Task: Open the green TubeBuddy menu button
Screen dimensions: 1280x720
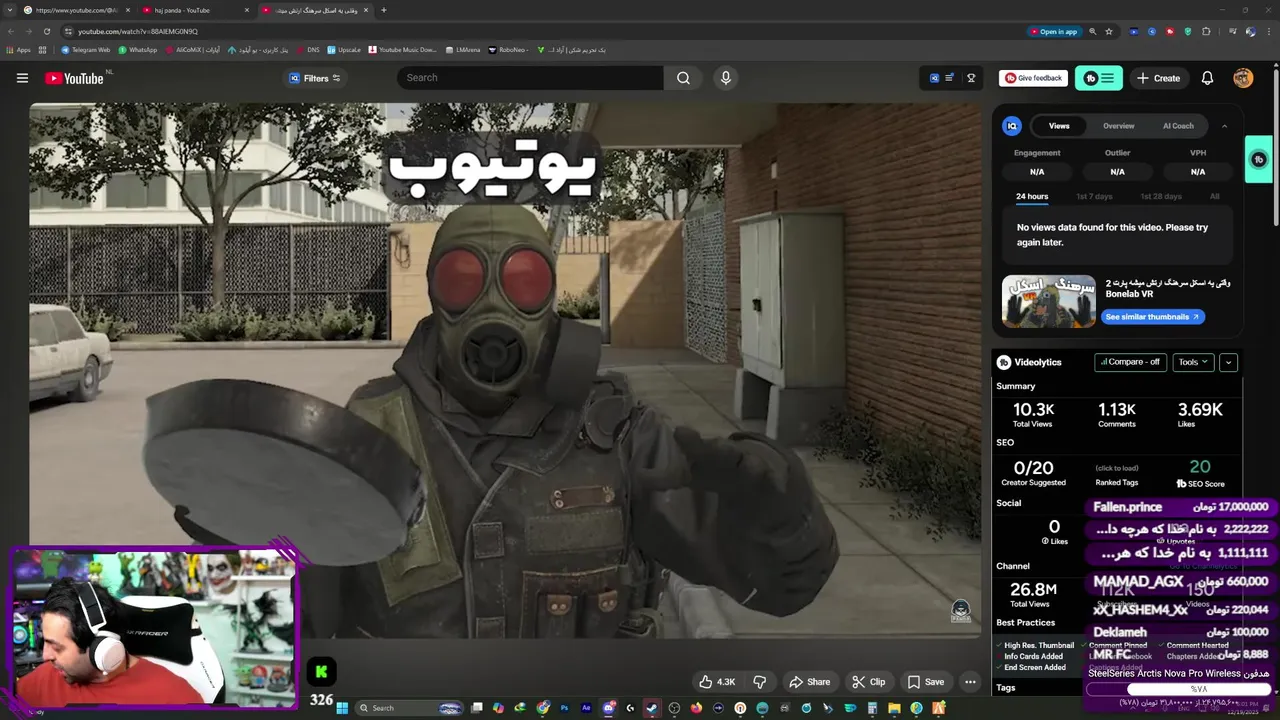Action: tap(1099, 78)
